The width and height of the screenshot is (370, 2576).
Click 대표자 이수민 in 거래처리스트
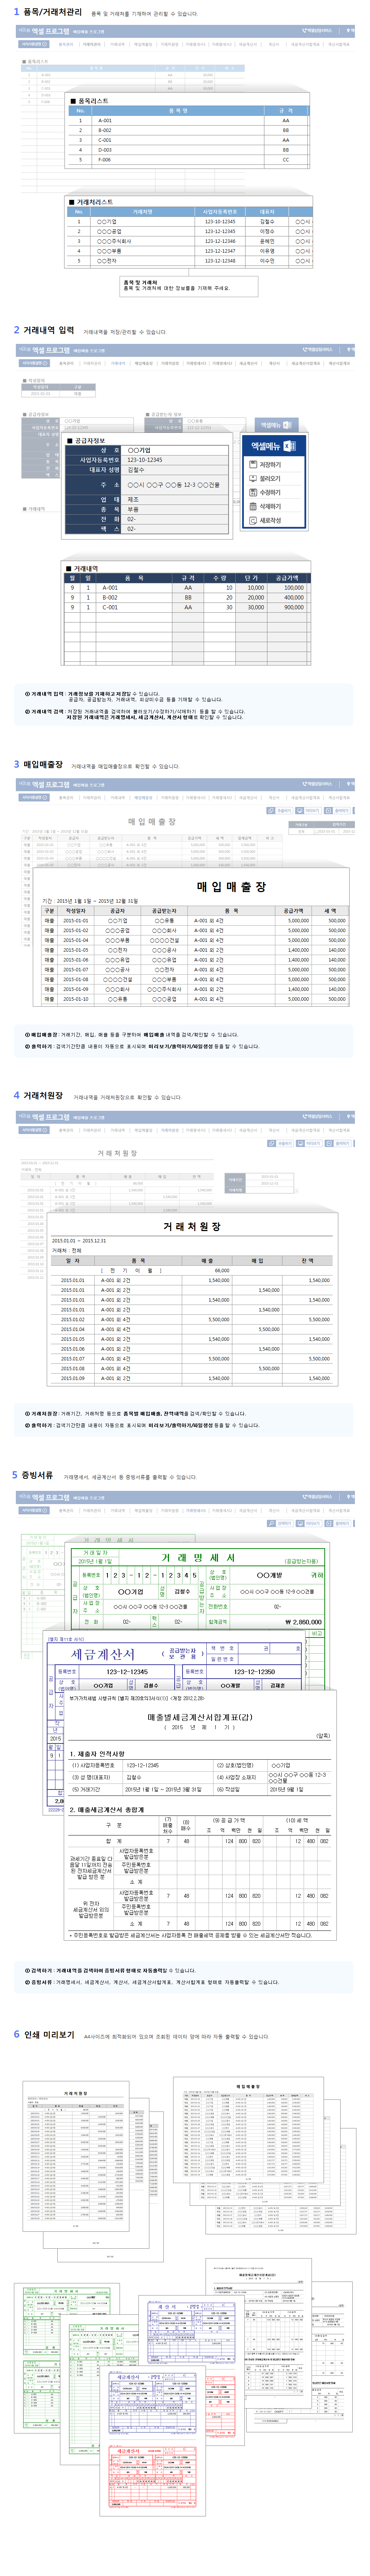tap(267, 261)
